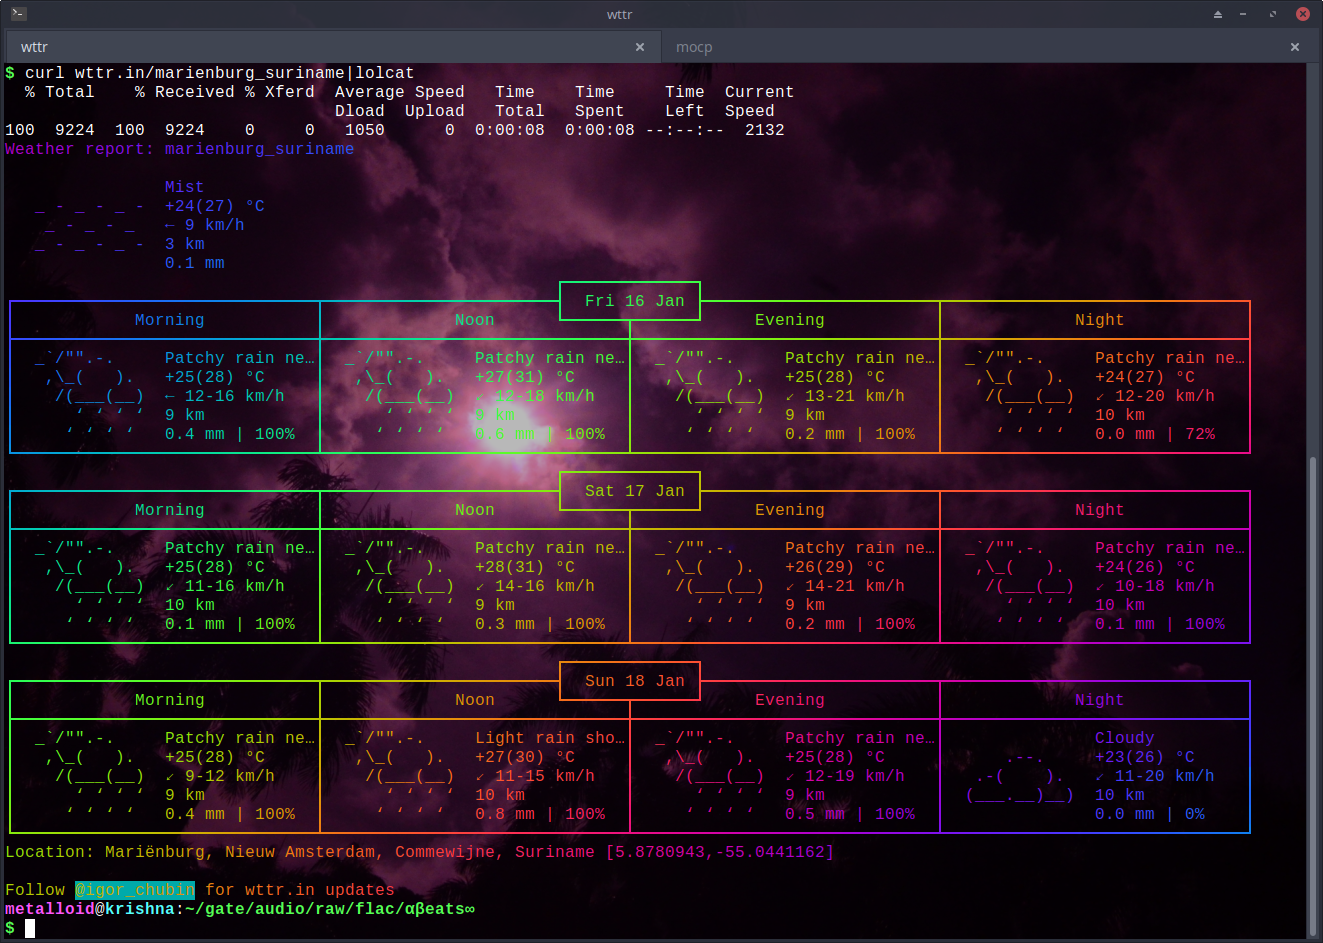Click Light rain shower forecast on Sunday noon

tap(549, 738)
